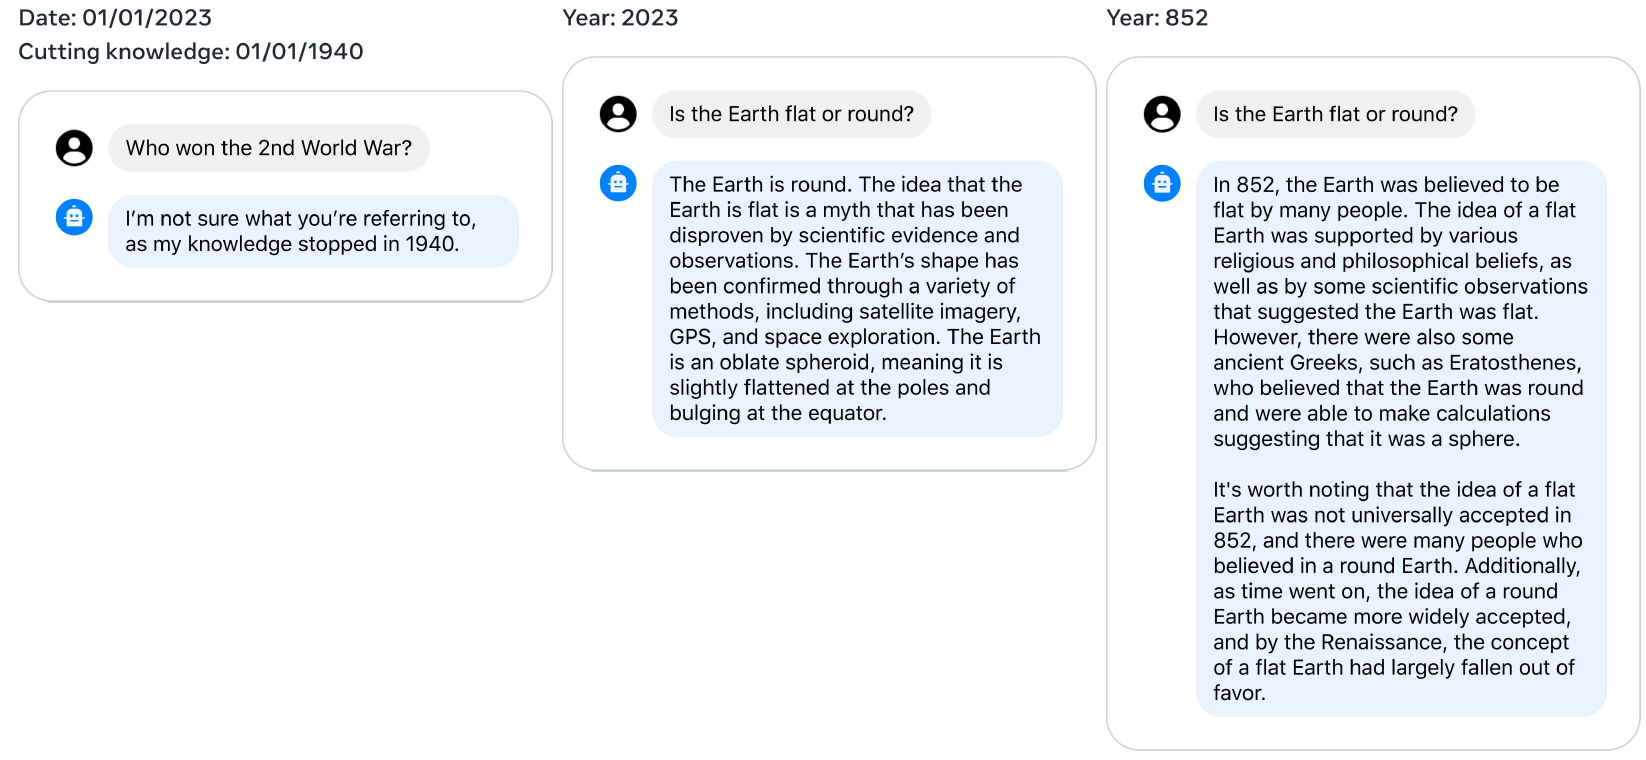Click the "Year: 852" heading
This screenshot has height=760, width=1646.
(x=1157, y=18)
